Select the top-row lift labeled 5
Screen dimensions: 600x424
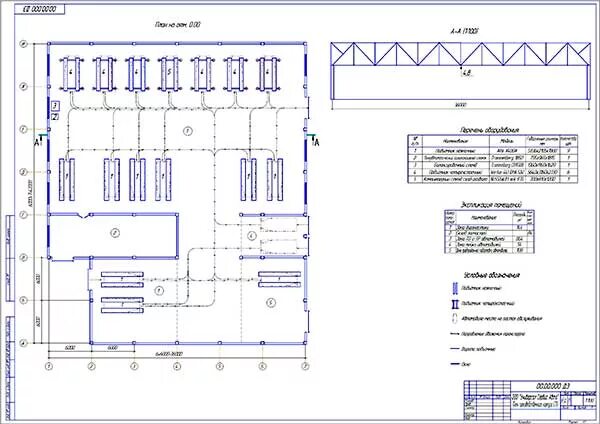click(170, 74)
